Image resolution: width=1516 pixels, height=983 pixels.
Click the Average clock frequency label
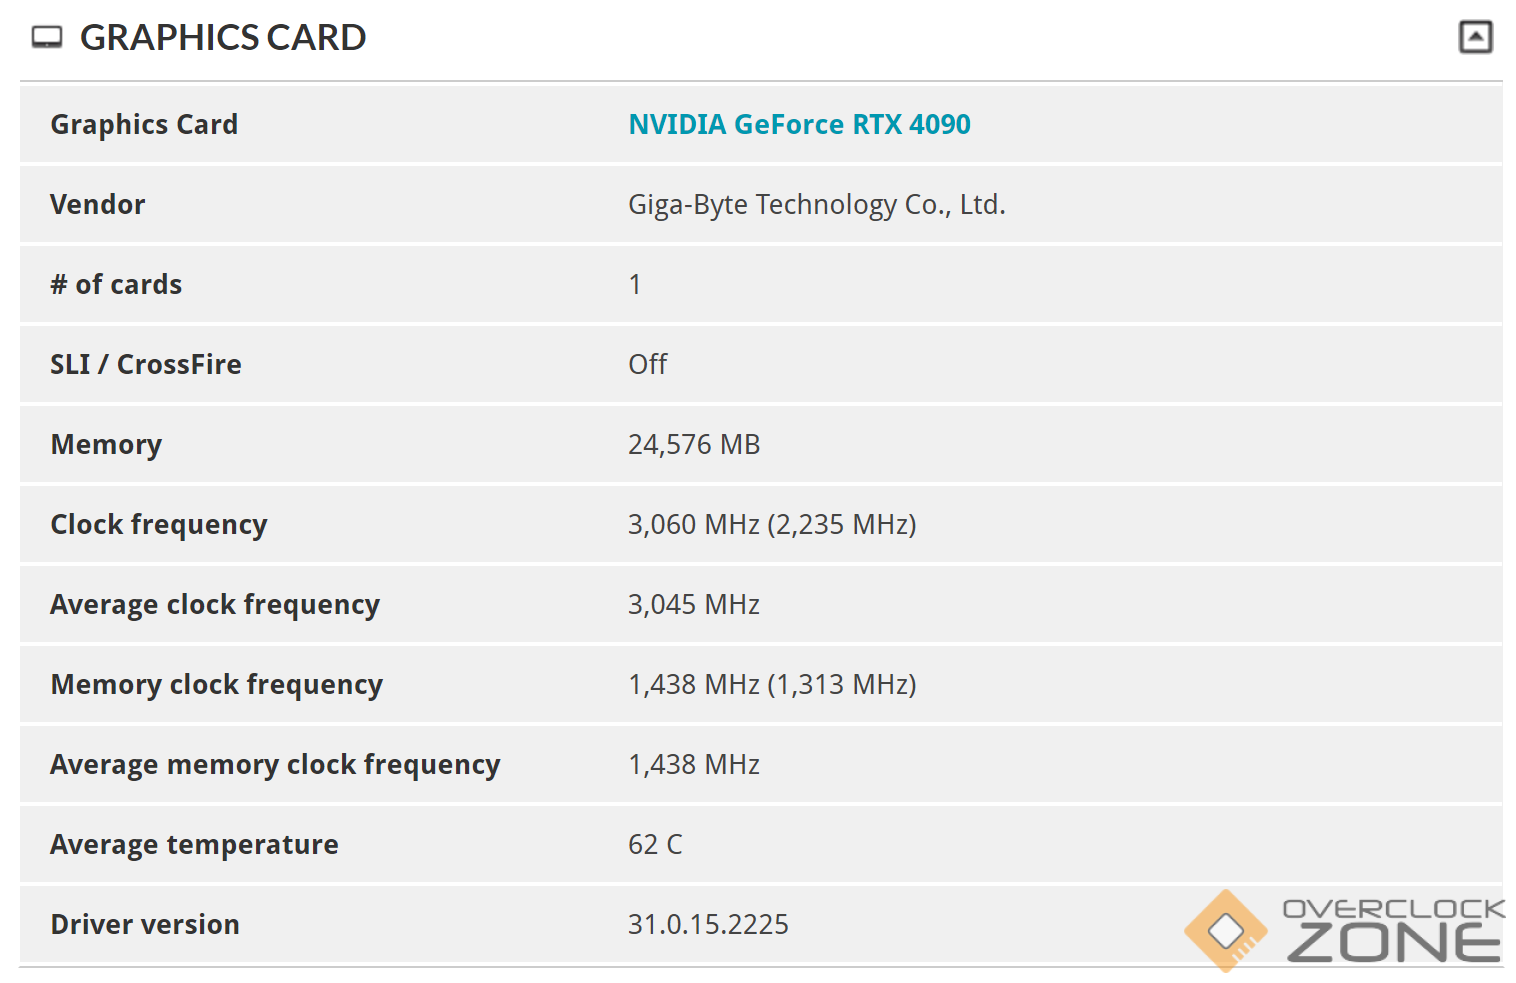(215, 604)
